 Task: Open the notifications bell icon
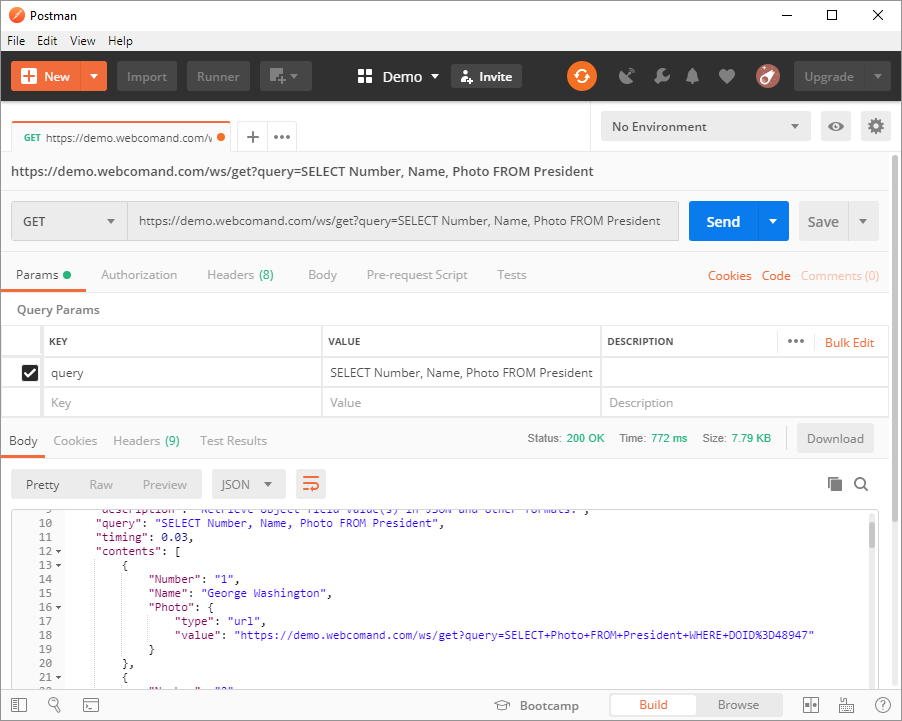tap(692, 77)
